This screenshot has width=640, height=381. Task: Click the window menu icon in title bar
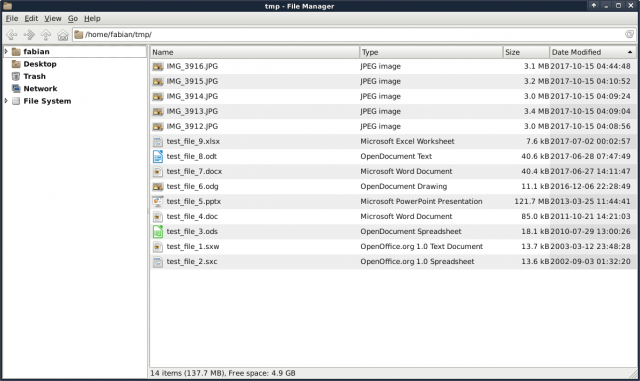(7, 6)
